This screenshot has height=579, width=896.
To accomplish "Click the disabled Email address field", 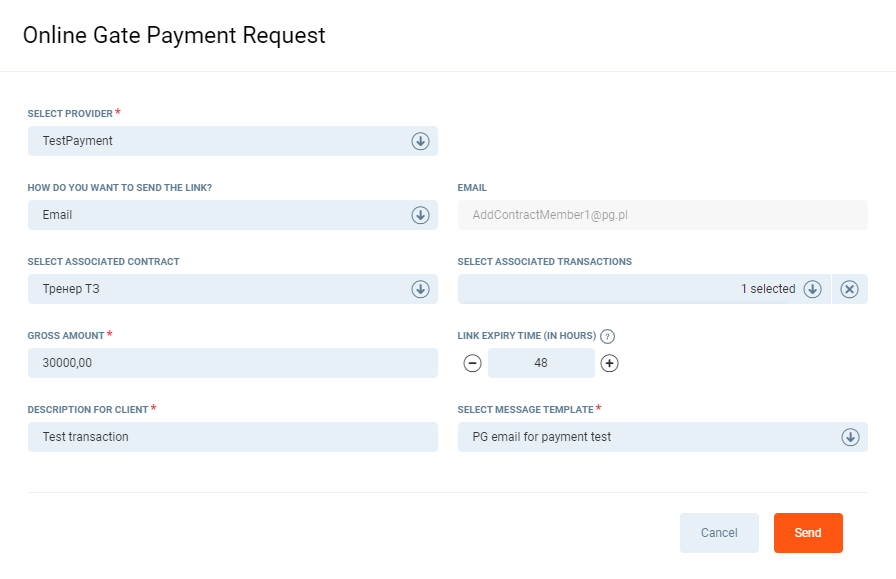I will point(662,215).
